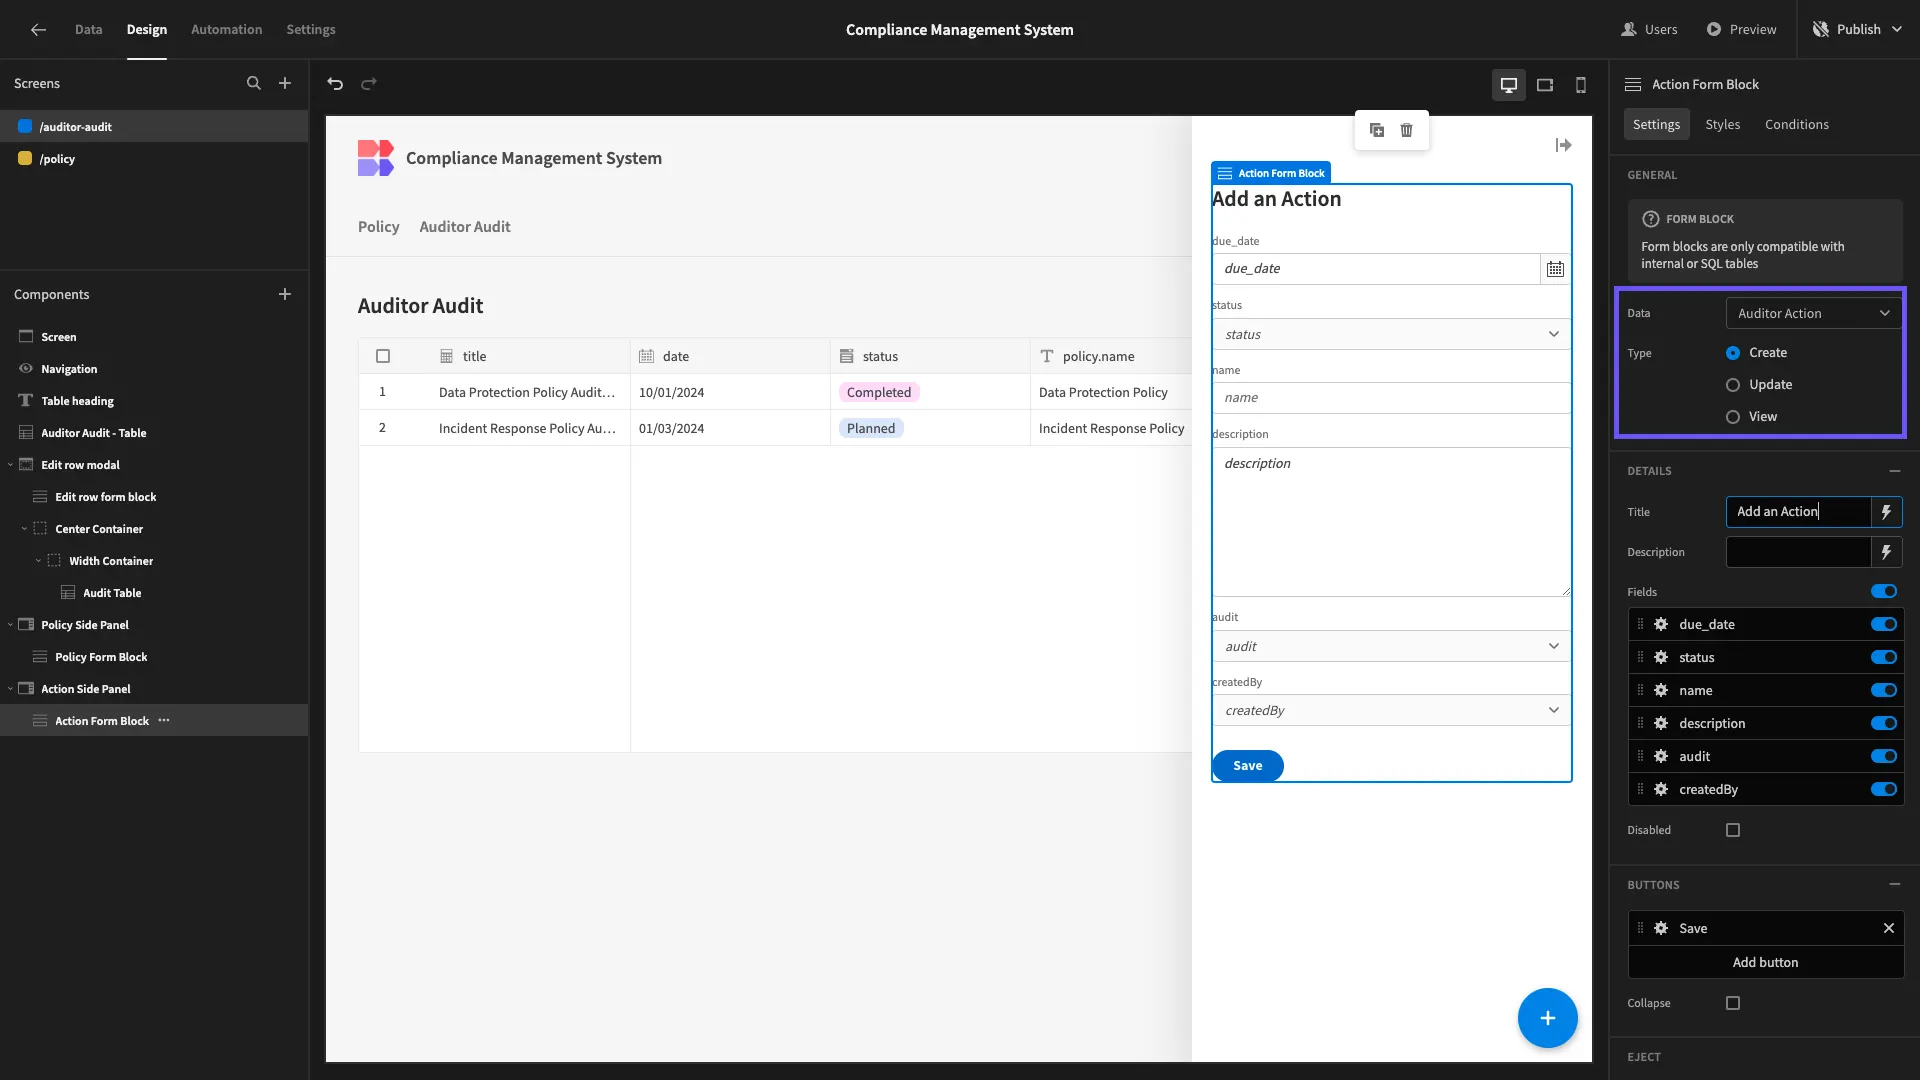
Task: Select the /policy screen
Action: click(154, 158)
